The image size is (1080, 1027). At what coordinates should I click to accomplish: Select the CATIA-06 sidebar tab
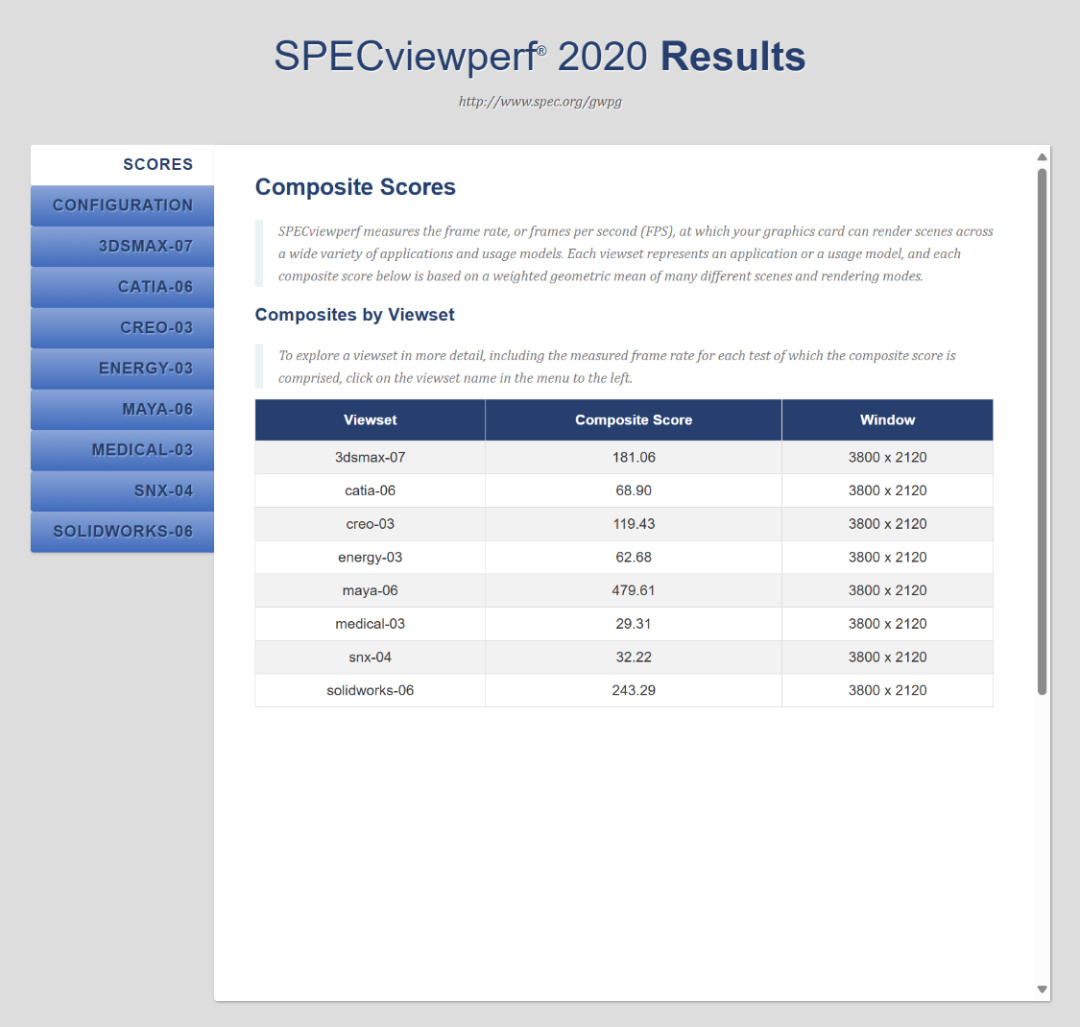click(122, 287)
